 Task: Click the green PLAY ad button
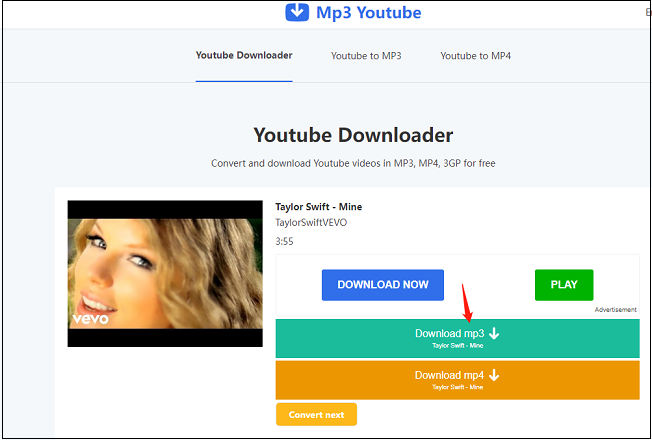[x=564, y=285]
